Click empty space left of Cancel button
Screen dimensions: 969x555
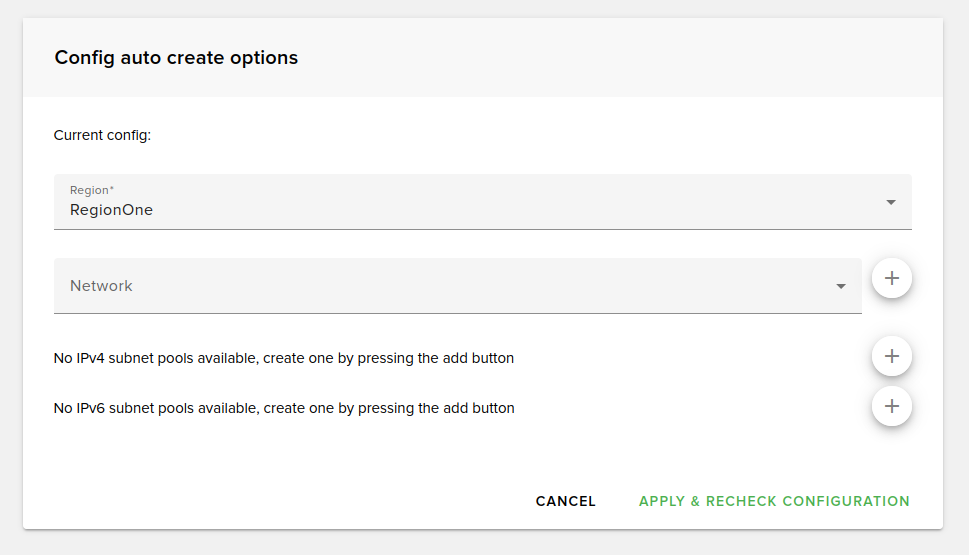[300, 501]
